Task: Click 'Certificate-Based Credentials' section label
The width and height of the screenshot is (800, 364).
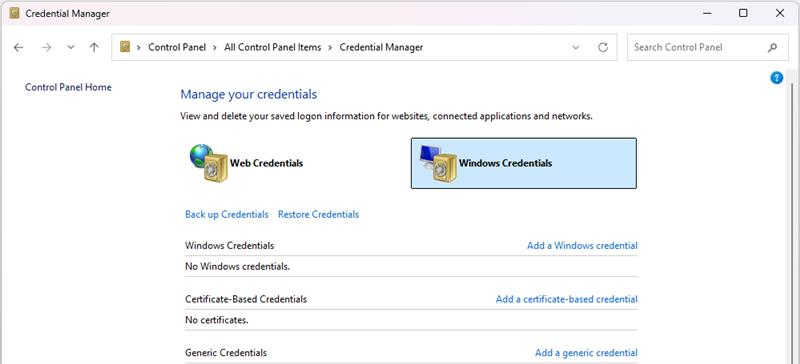Action: click(246, 299)
